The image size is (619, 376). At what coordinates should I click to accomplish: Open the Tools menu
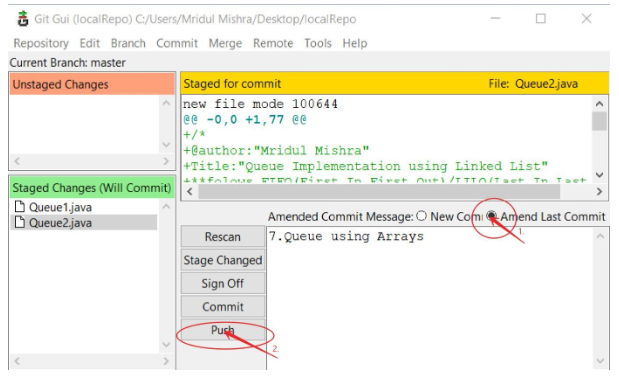click(x=318, y=43)
